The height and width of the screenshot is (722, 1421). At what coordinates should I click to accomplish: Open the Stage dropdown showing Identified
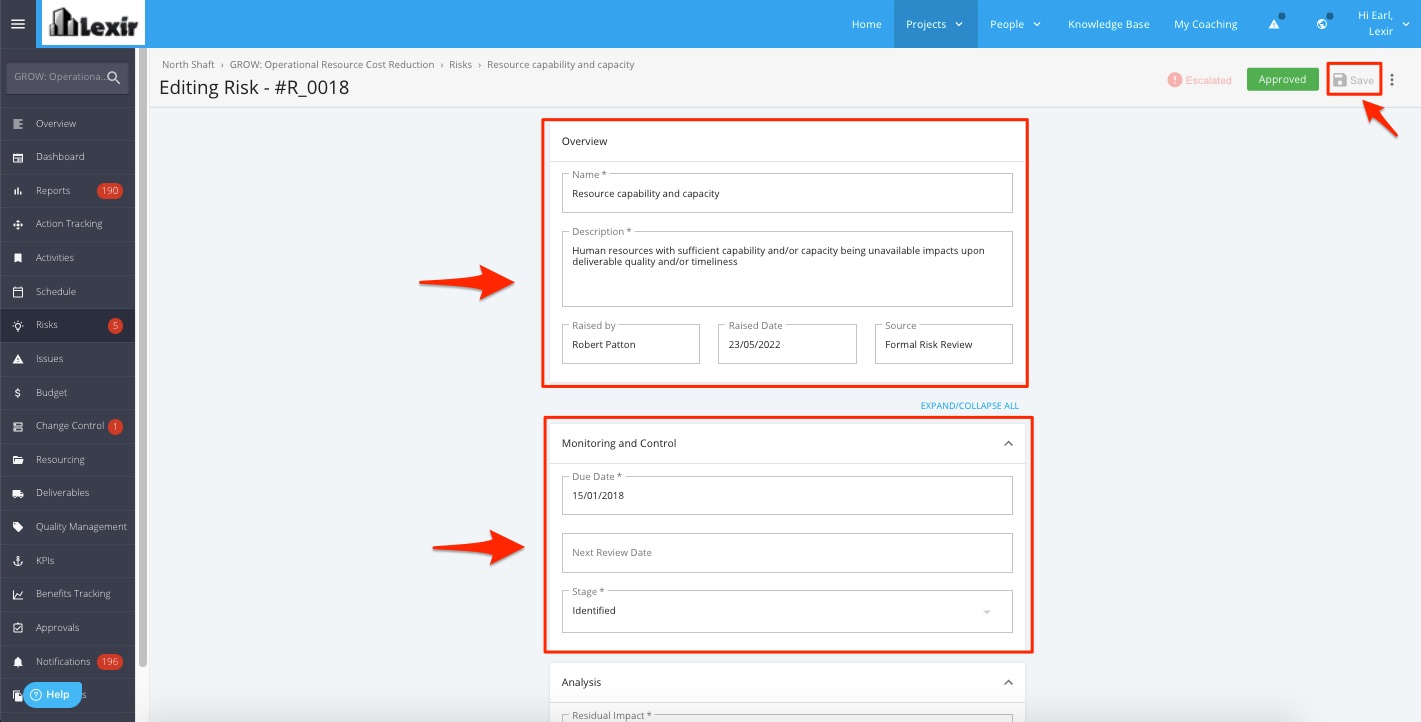click(x=787, y=611)
